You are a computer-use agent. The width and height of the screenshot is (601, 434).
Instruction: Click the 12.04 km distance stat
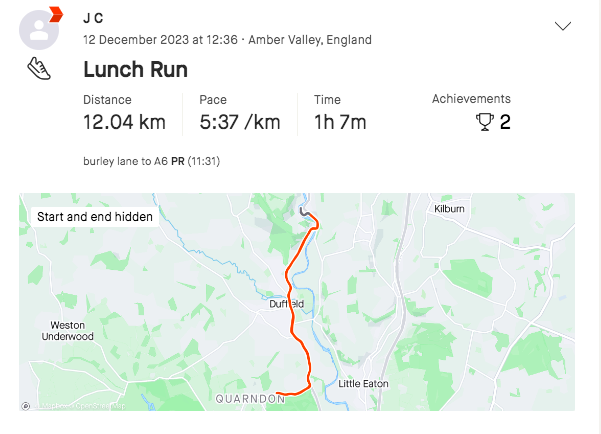[124, 122]
